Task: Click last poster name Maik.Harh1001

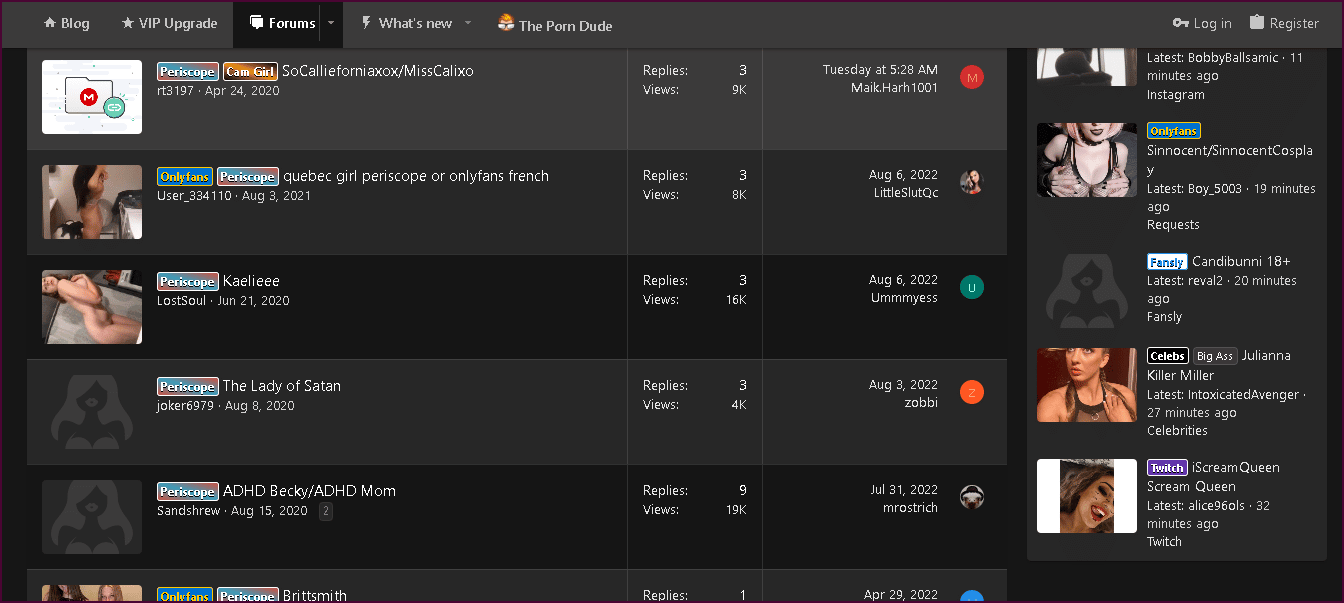Action: (894, 88)
